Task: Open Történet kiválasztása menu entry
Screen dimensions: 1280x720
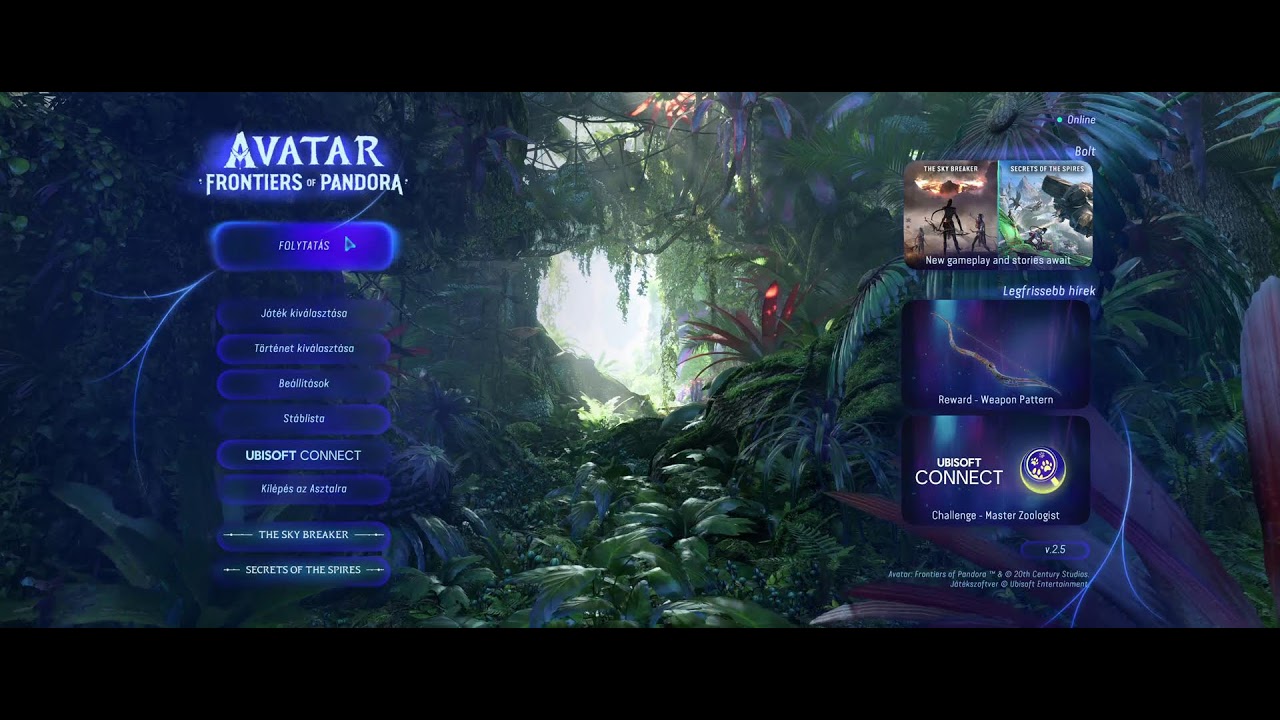Action: 304,349
